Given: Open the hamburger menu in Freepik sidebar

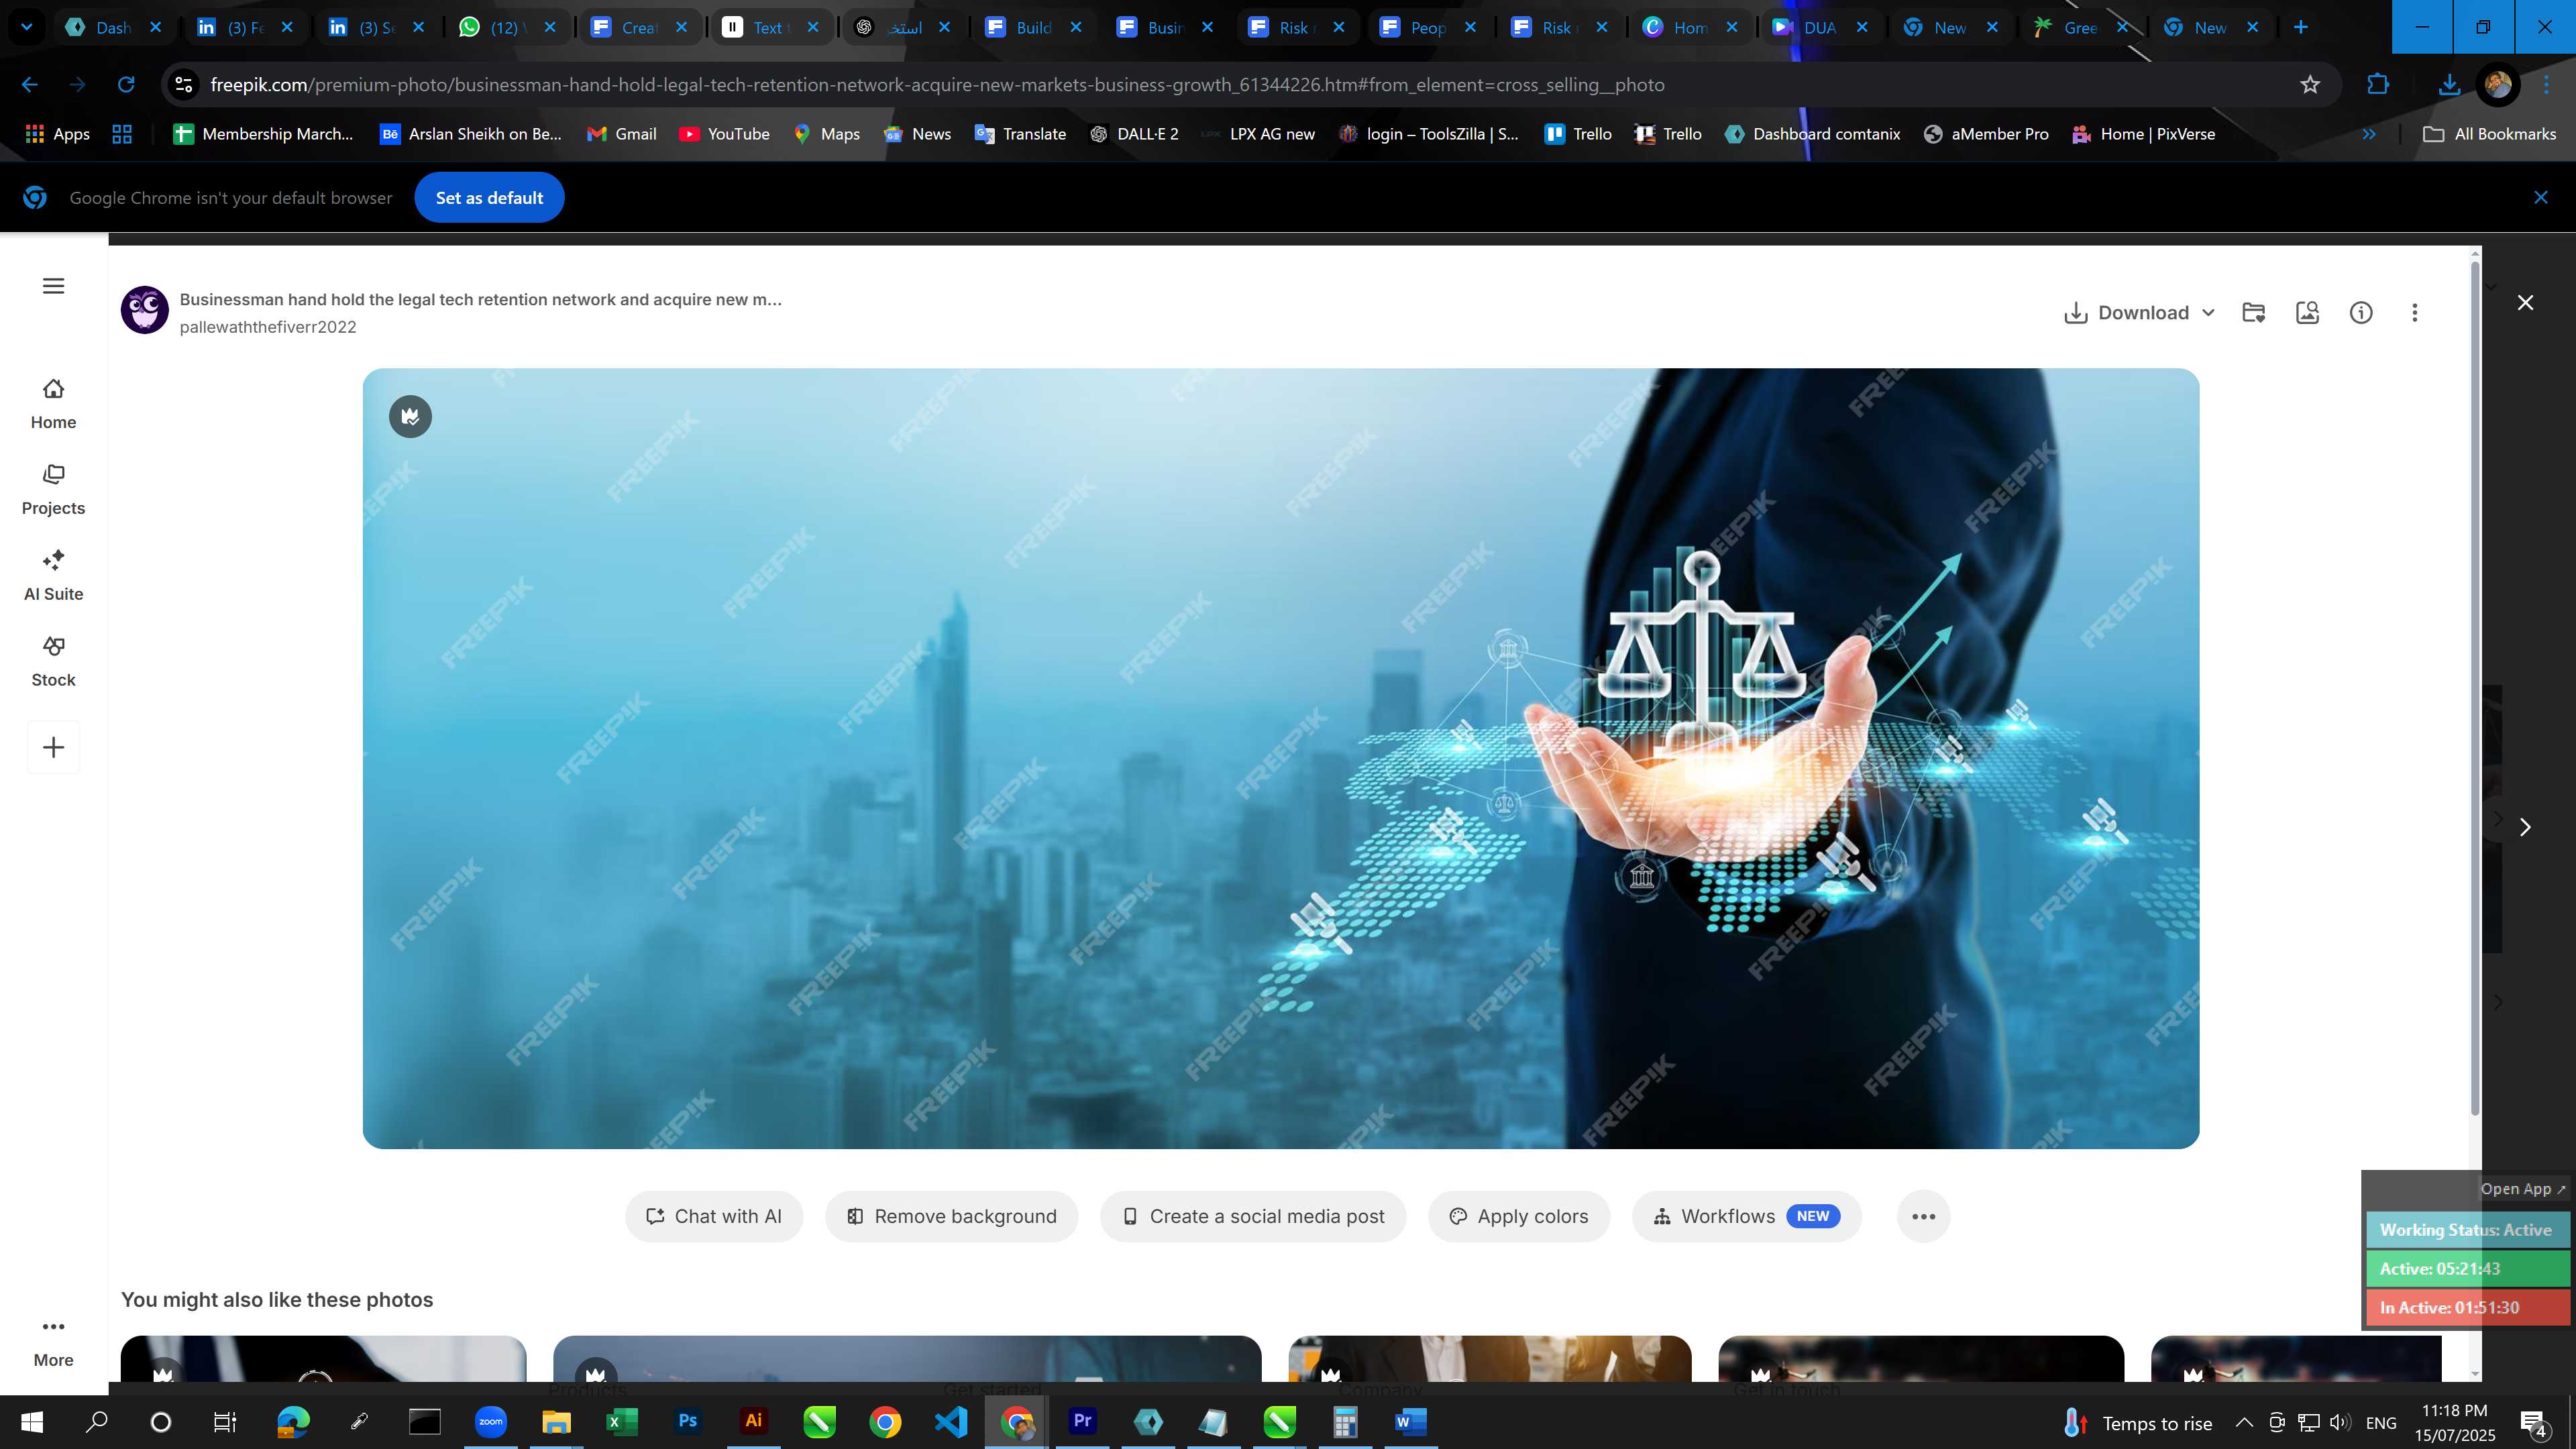Looking at the screenshot, I should coord(54,286).
